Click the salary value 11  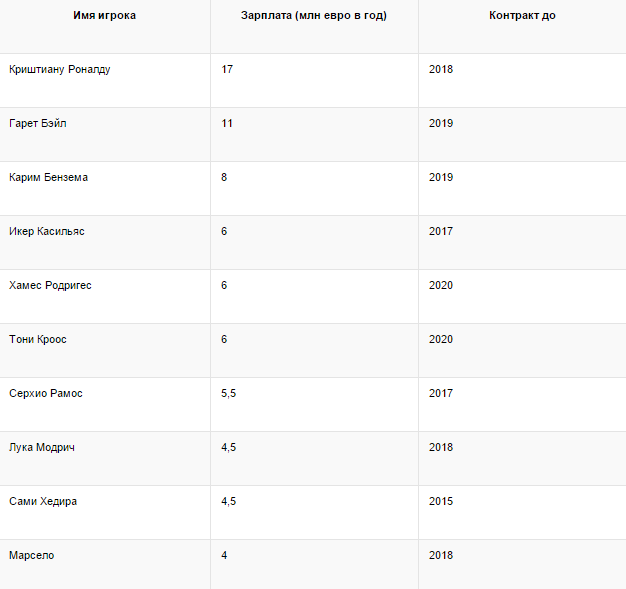227,124
